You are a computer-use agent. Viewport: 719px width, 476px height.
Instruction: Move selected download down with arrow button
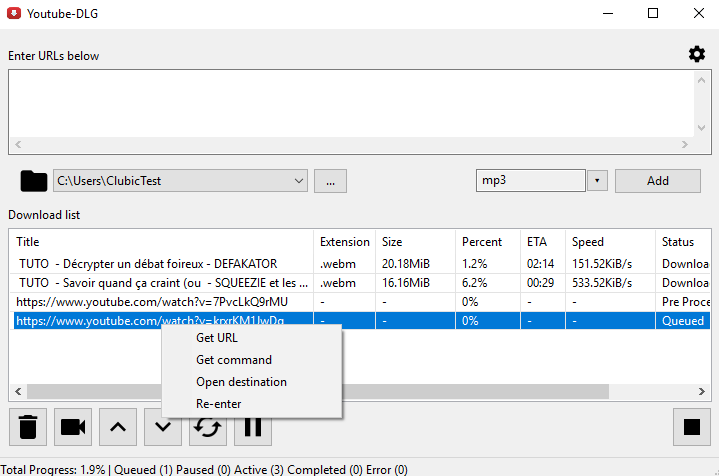pos(163,429)
